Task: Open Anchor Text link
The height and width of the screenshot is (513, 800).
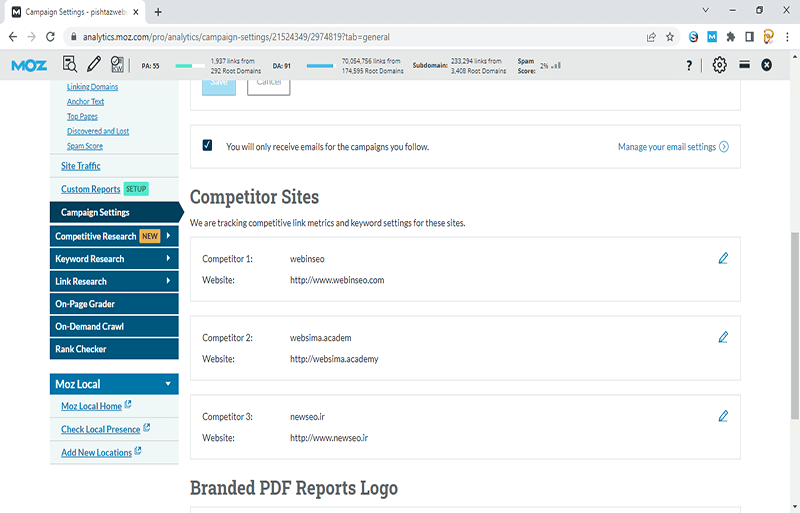Action: [x=85, y=102]
